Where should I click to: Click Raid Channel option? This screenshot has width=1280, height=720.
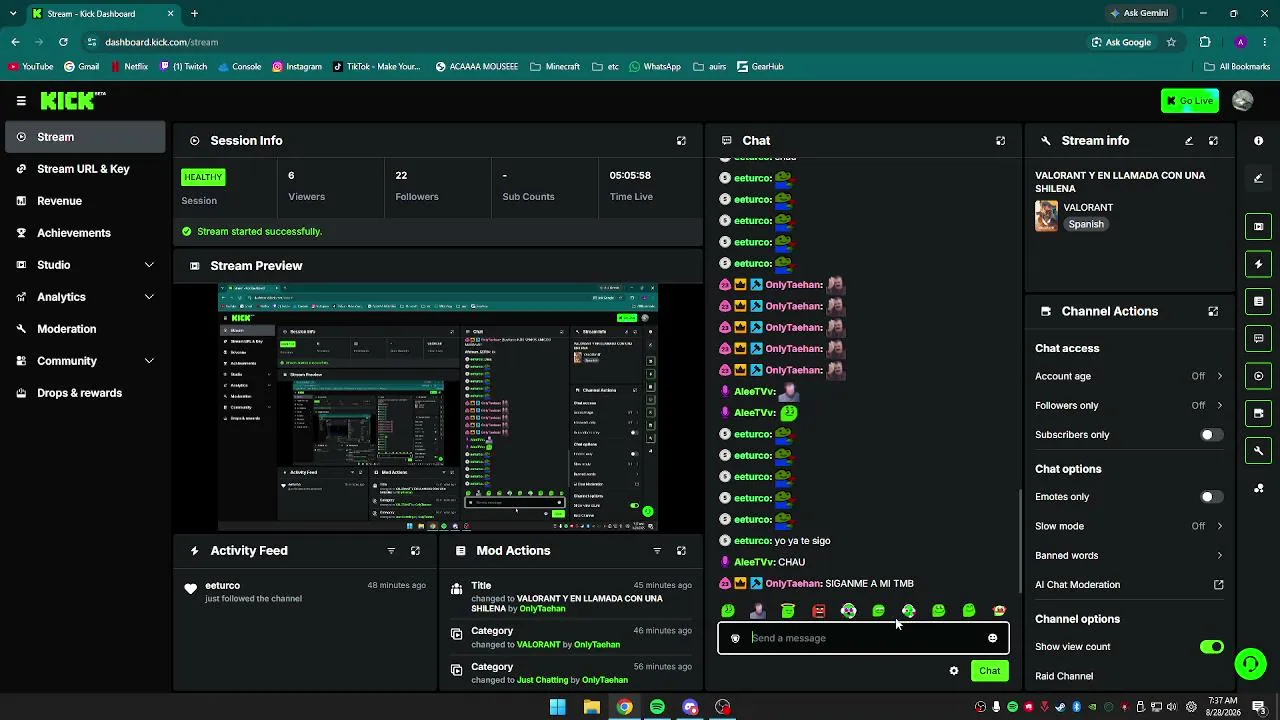coord(1064,676)
